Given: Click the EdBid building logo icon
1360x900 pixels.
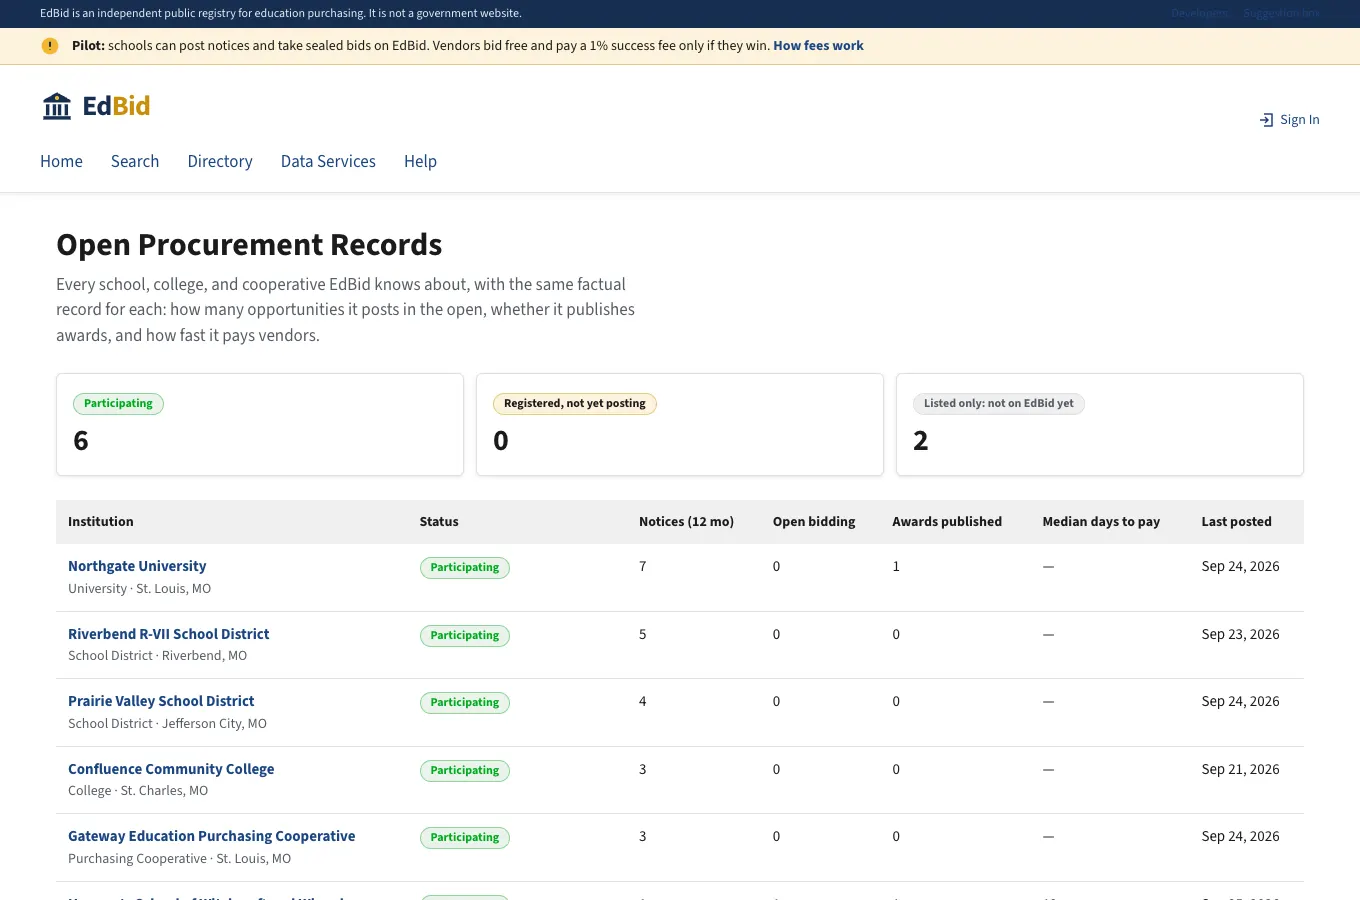Looking at the screenshot, I should 57,106.
